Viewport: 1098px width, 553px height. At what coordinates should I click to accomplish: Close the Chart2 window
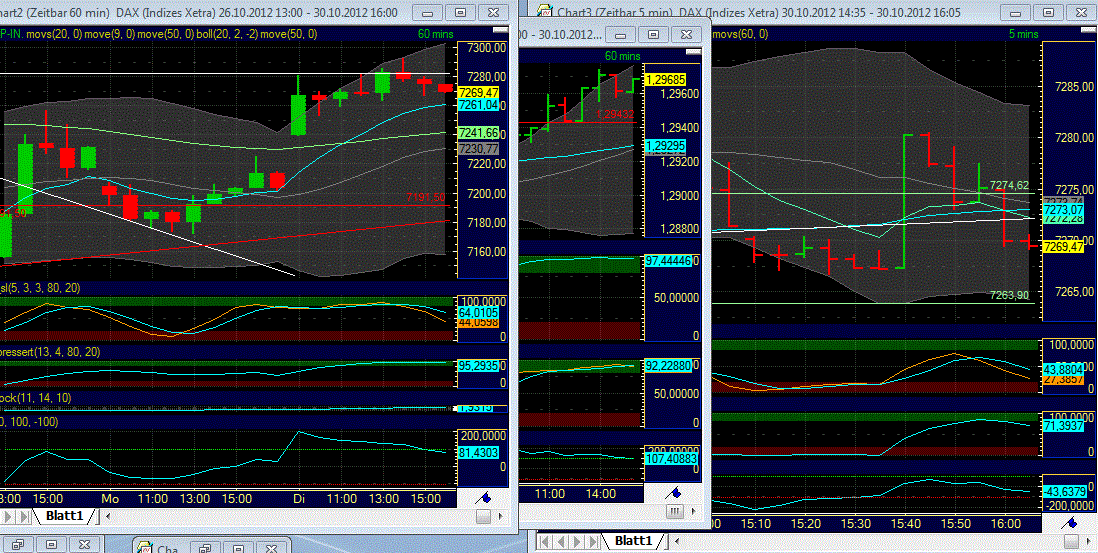[494, 13]
